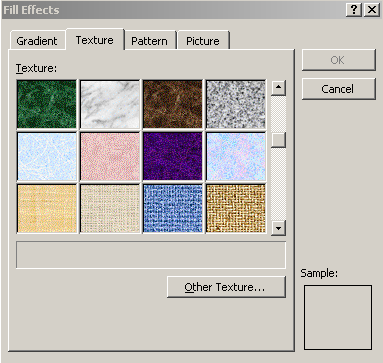
Task: Choose the white marble texture
Action: pyautogui.click(x=110, y=104)
